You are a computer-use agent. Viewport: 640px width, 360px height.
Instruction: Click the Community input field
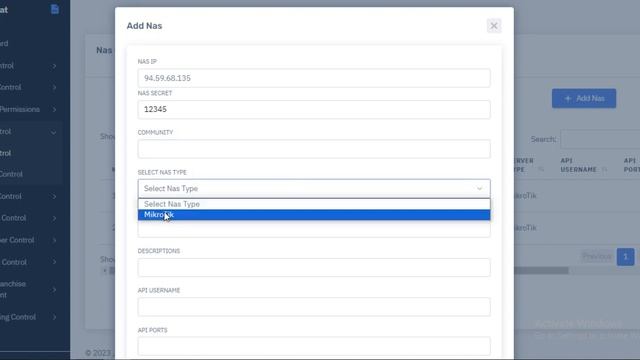coord(314,149)
